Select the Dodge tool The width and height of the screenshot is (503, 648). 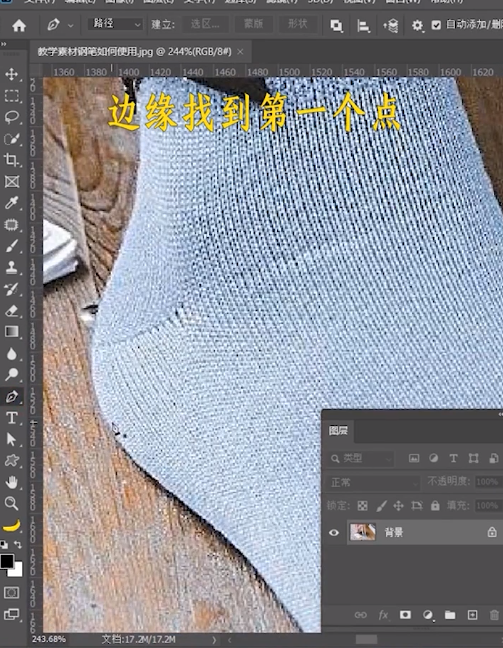coord(12,374)
